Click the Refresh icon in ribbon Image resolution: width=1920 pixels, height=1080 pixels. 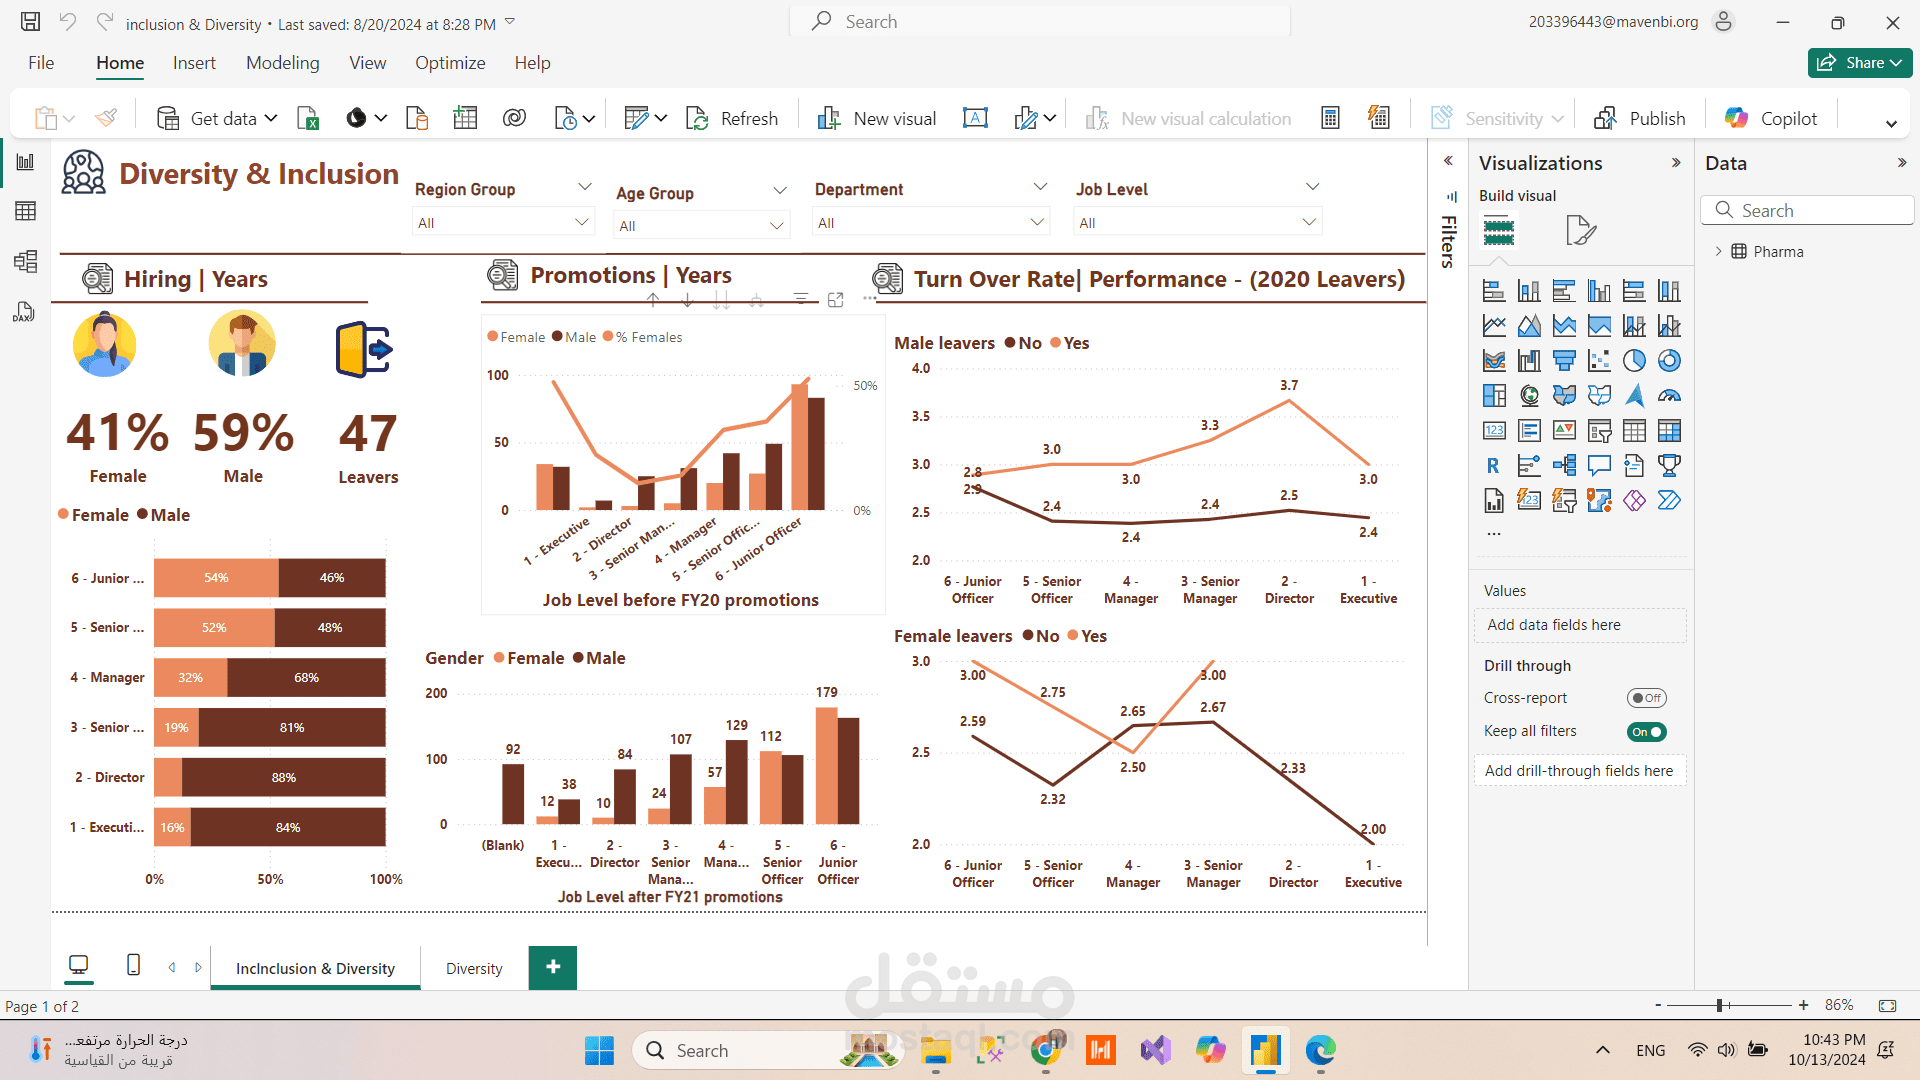coord(698,119)
